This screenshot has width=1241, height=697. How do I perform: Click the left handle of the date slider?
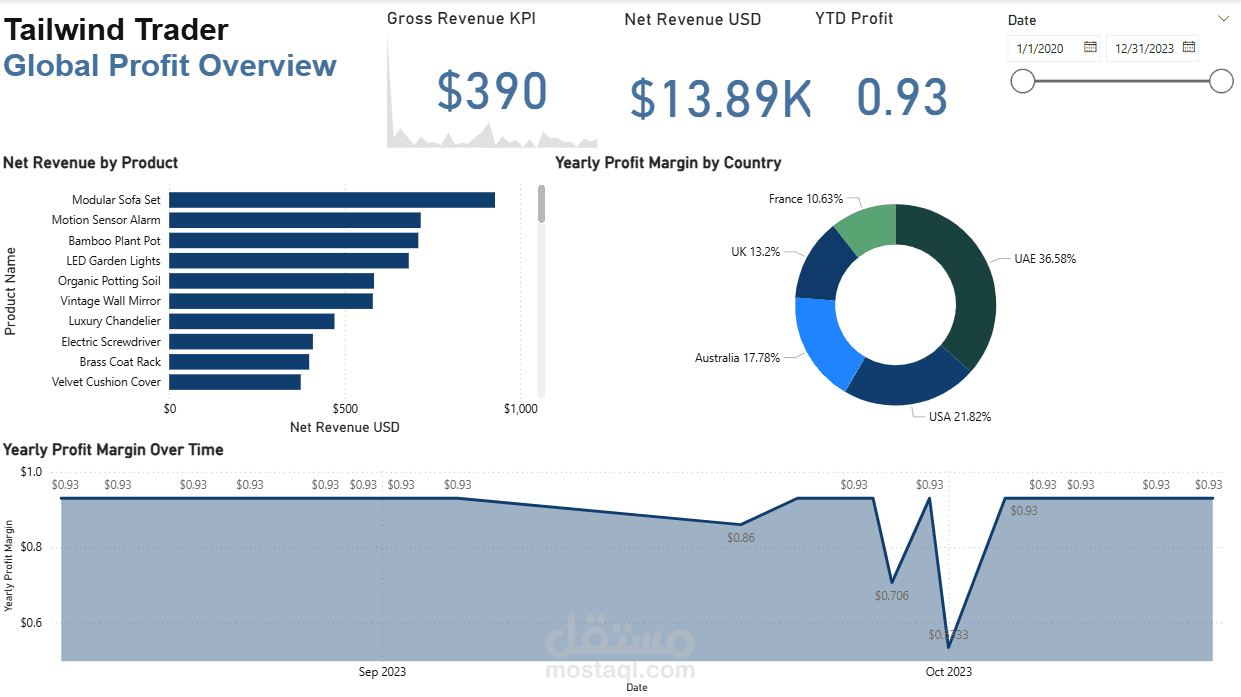[1023, 81]
